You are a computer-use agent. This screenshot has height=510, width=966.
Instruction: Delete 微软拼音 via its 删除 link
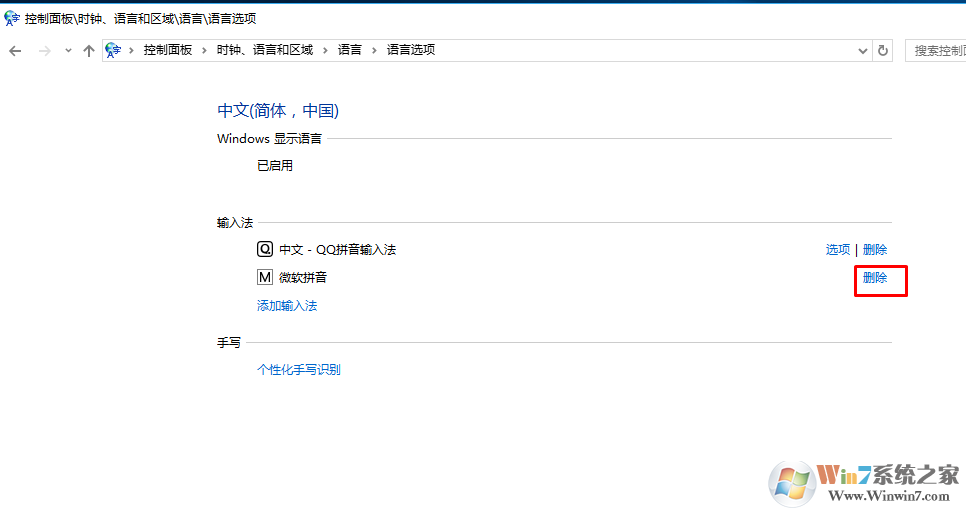tap(875, 278)
